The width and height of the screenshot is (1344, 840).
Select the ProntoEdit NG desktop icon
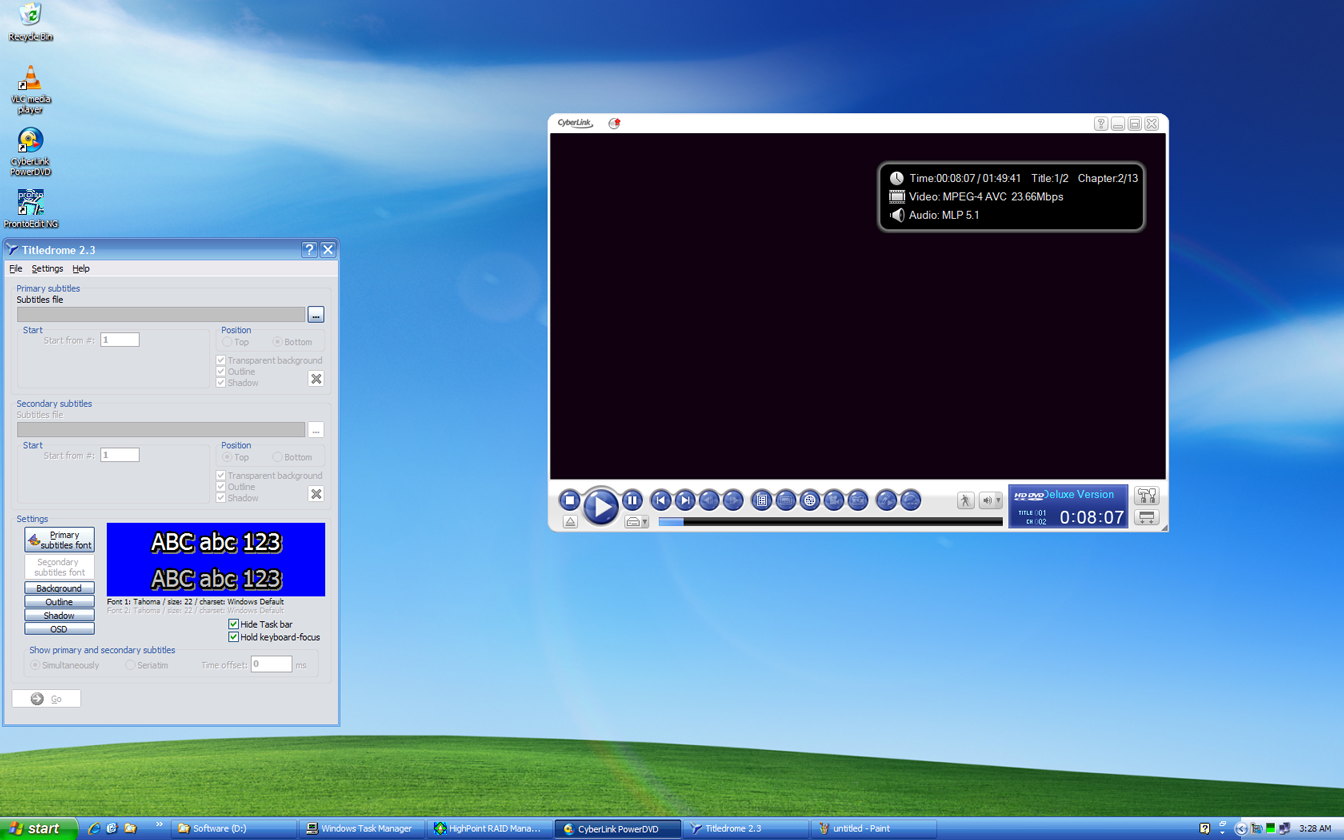coord(31,209)
